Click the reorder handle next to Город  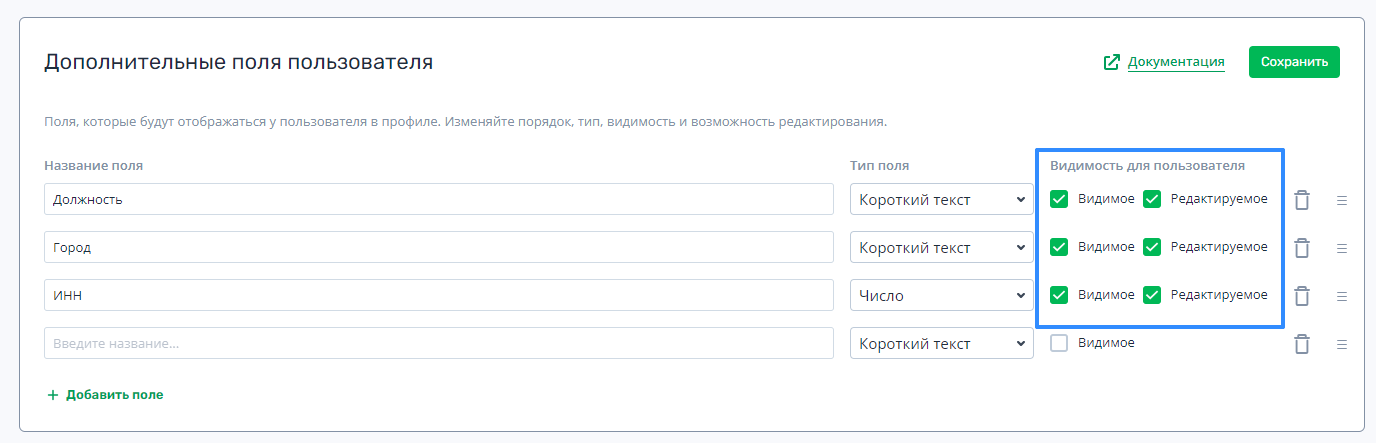coord(1342,248)
